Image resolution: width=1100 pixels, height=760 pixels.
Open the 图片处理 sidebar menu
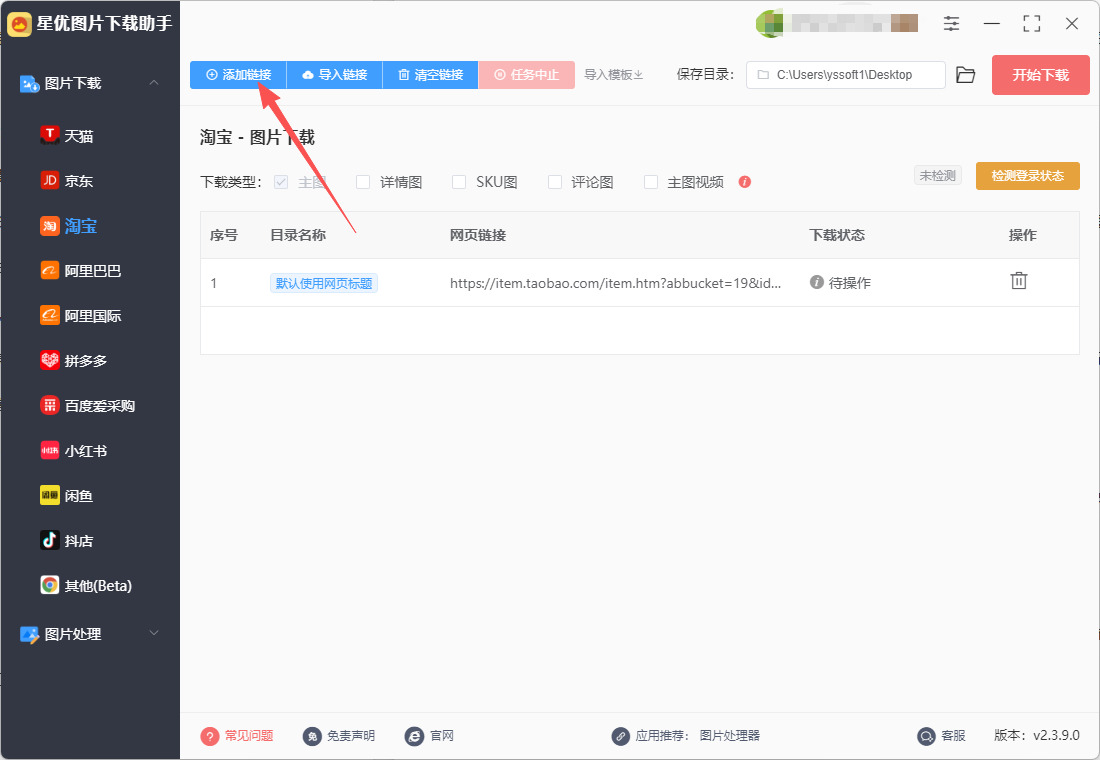click(90, 634)
